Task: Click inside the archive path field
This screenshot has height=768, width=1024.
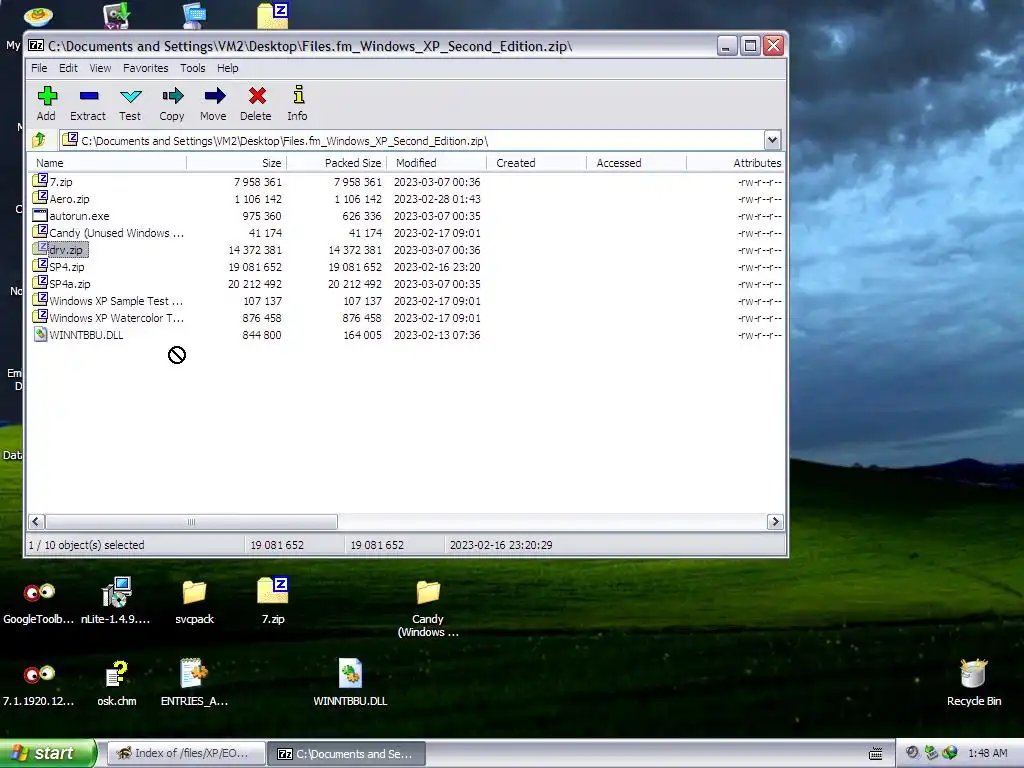Action: tap(411, 140)
